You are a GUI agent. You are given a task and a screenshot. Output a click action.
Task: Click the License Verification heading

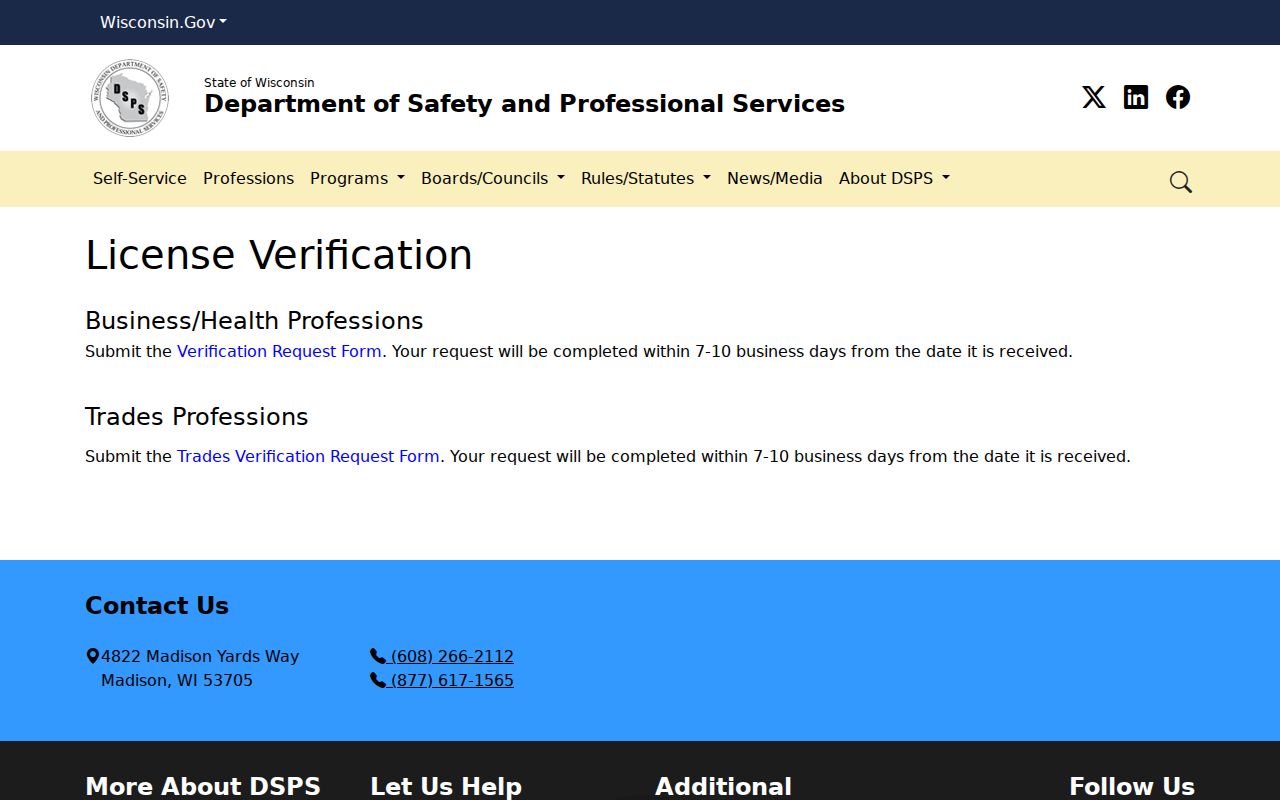pos(279,255)
